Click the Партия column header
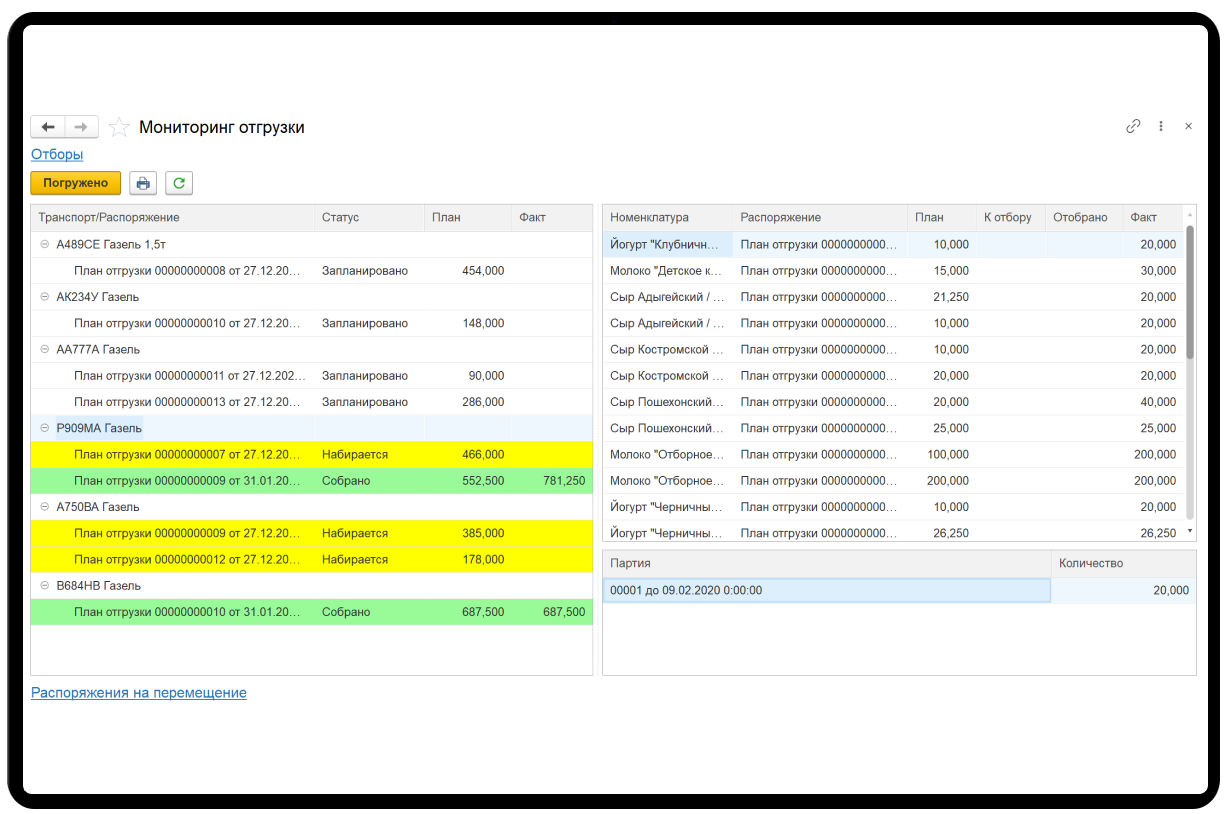 [x=827, y=563]
